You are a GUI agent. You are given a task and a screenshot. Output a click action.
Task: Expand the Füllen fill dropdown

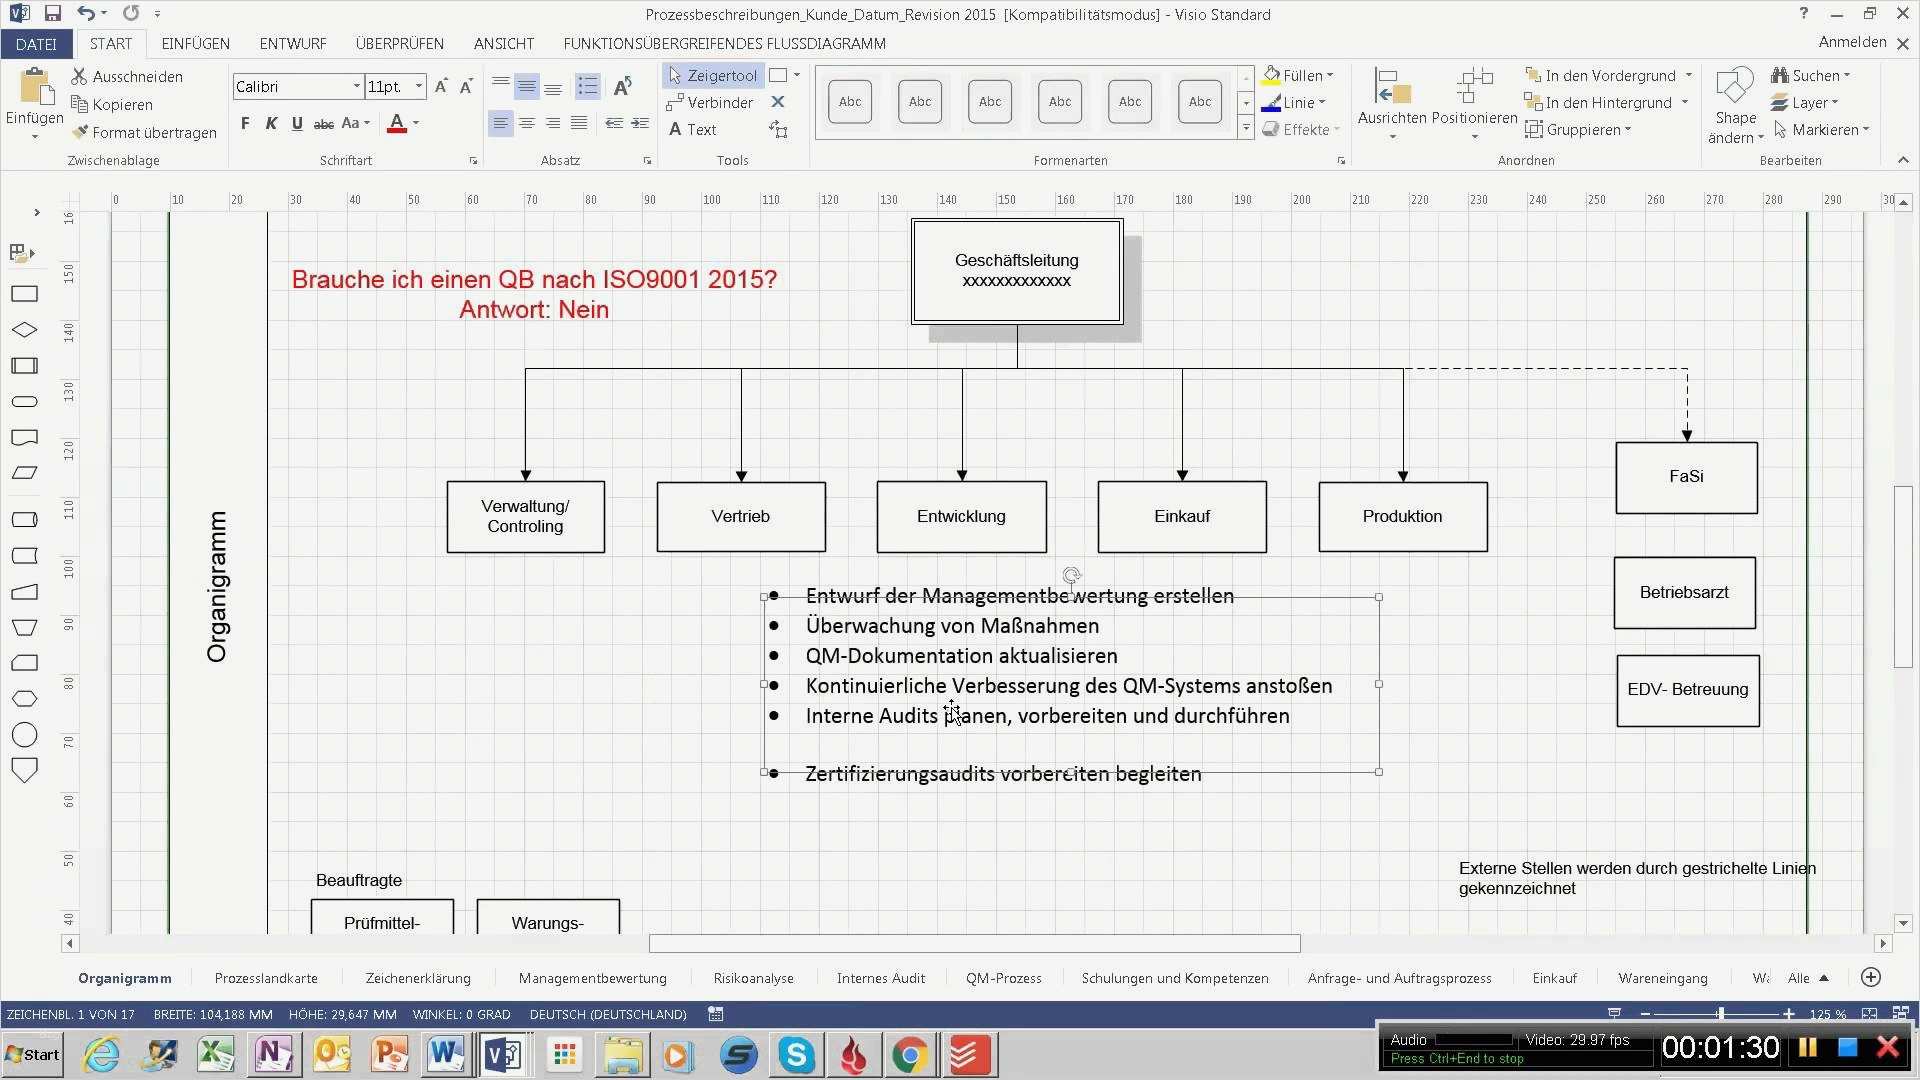tap(1330, 76)
